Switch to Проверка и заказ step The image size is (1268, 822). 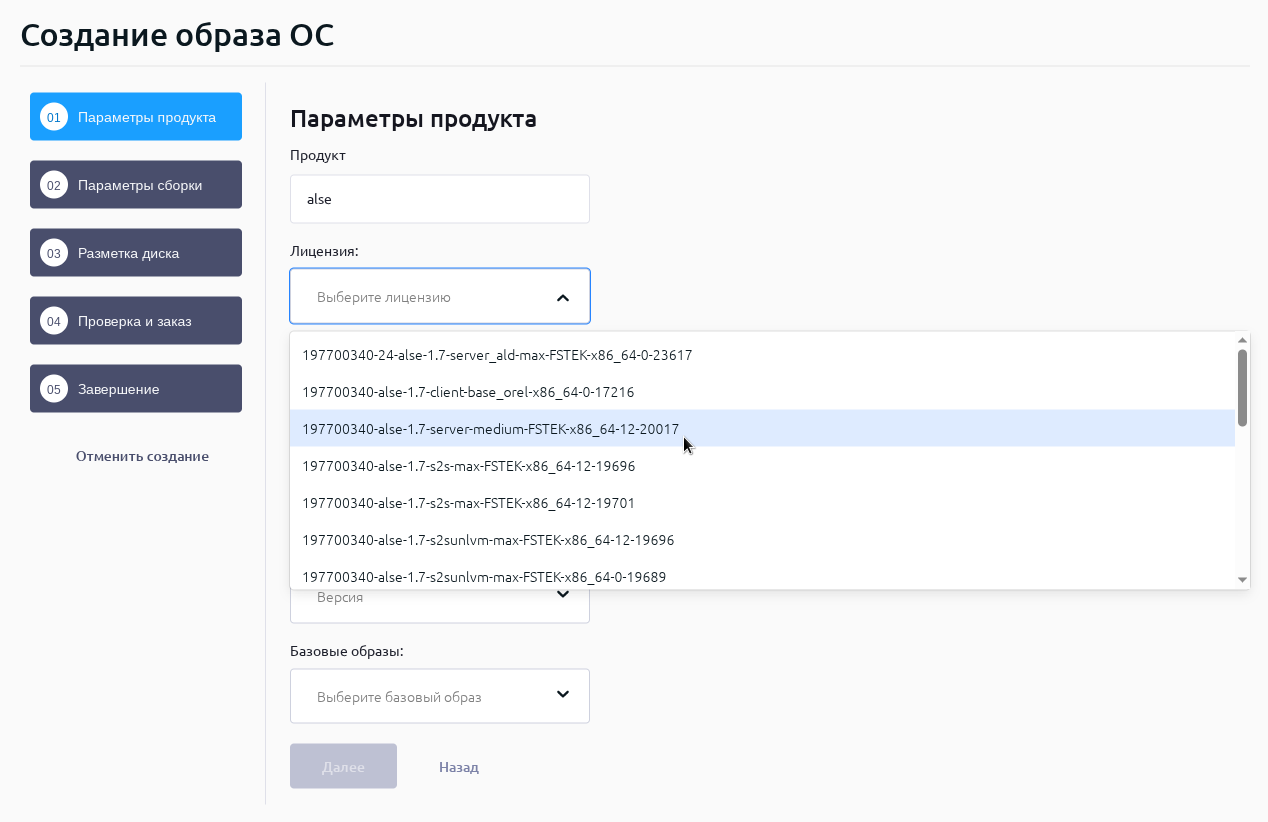pos(135,321)
